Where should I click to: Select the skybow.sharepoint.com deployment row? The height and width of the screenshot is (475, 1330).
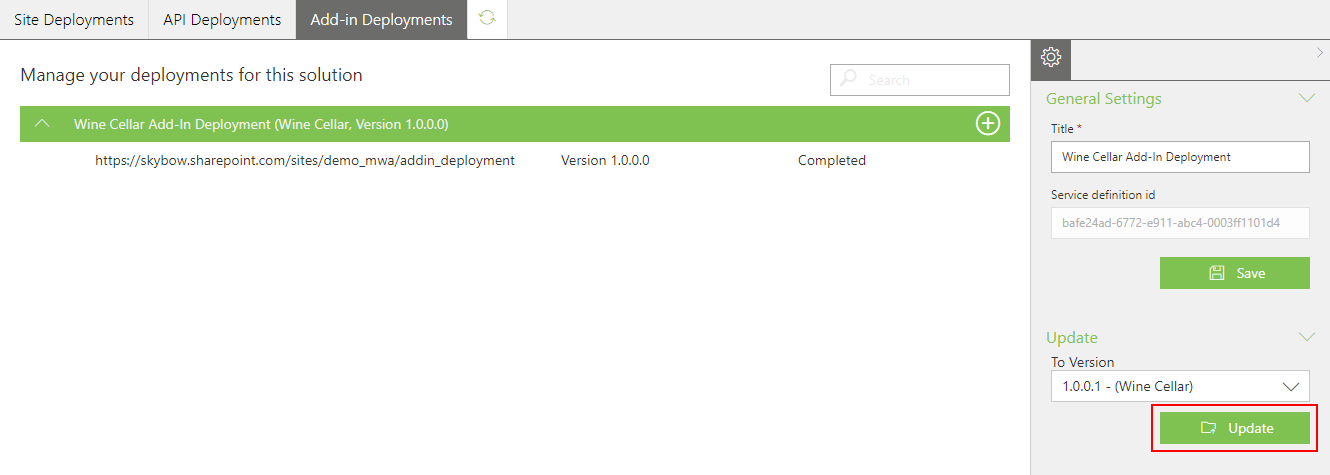(305, 160)
